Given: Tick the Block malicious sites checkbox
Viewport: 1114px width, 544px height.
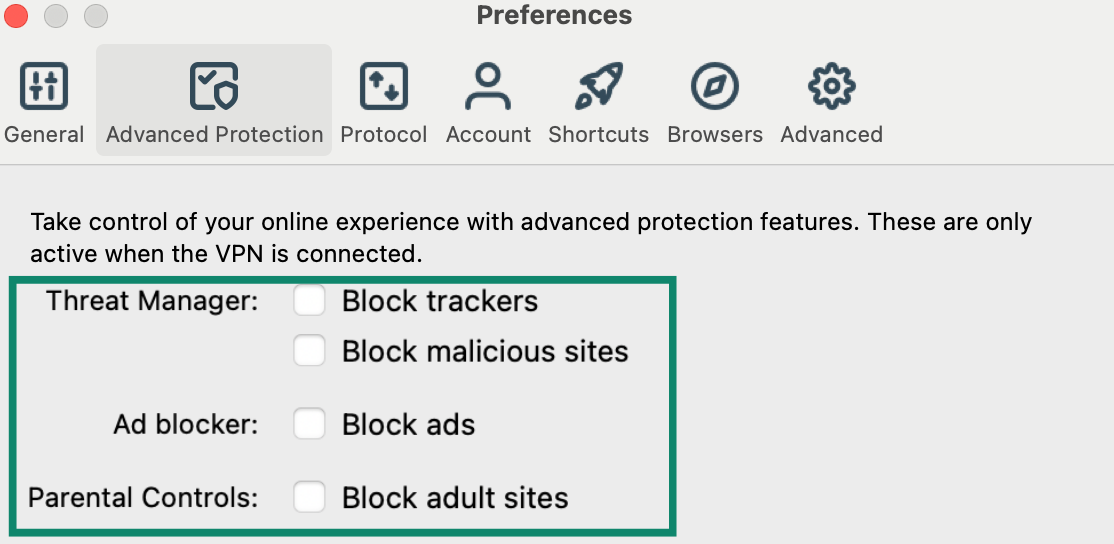Looking at the screenshot, I should click(309, 351).
